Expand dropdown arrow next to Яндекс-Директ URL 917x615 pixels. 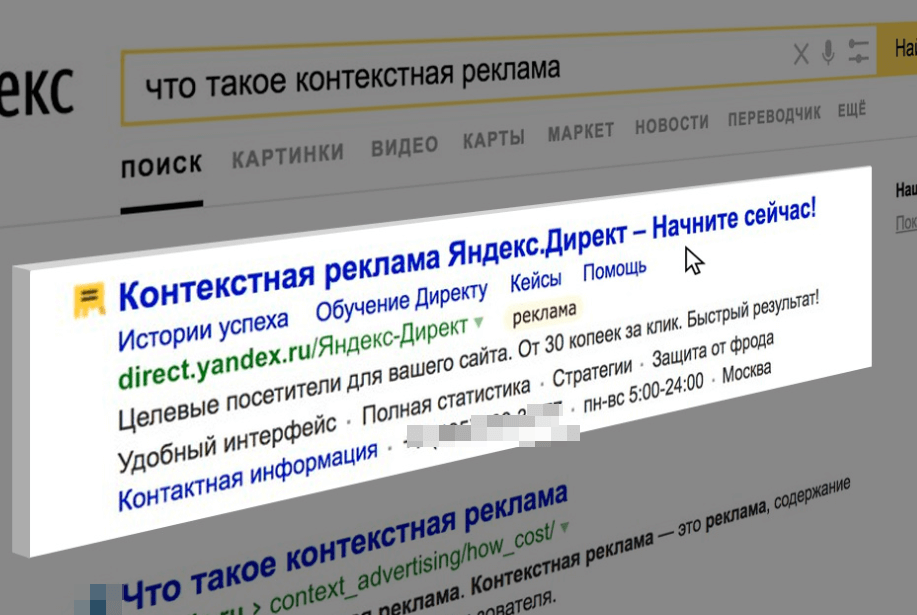[479, 322]
